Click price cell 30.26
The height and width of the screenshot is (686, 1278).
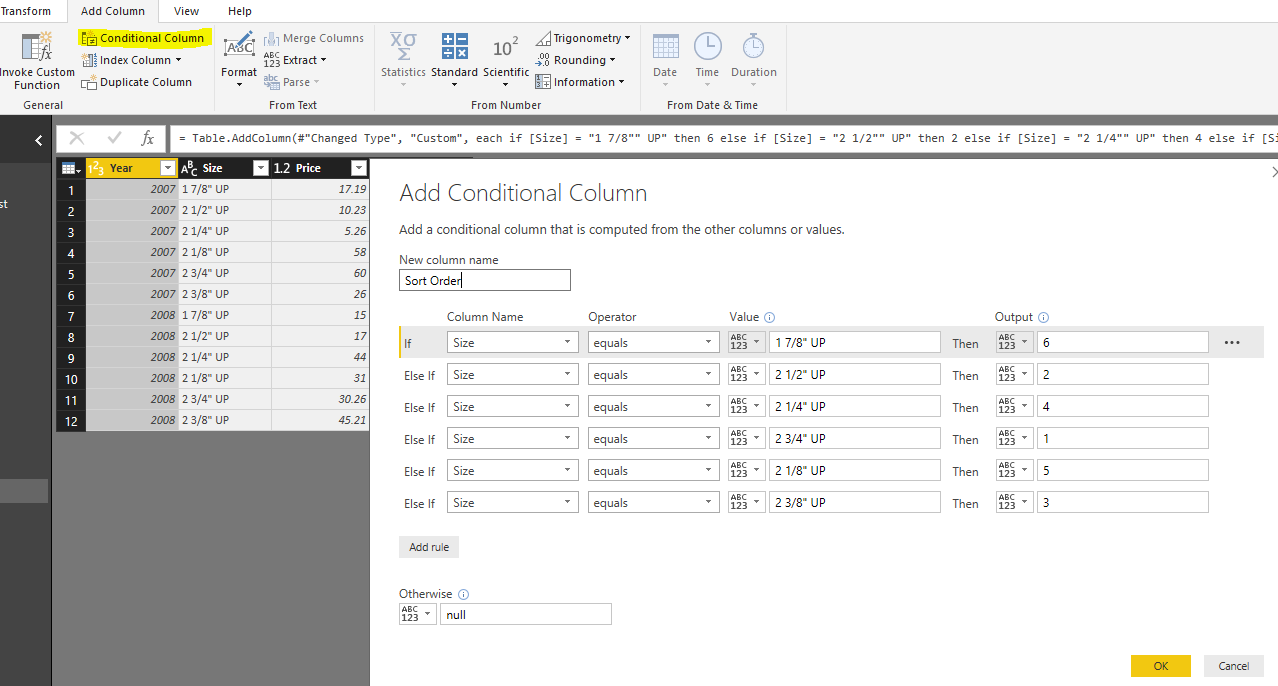pos(320,399)
